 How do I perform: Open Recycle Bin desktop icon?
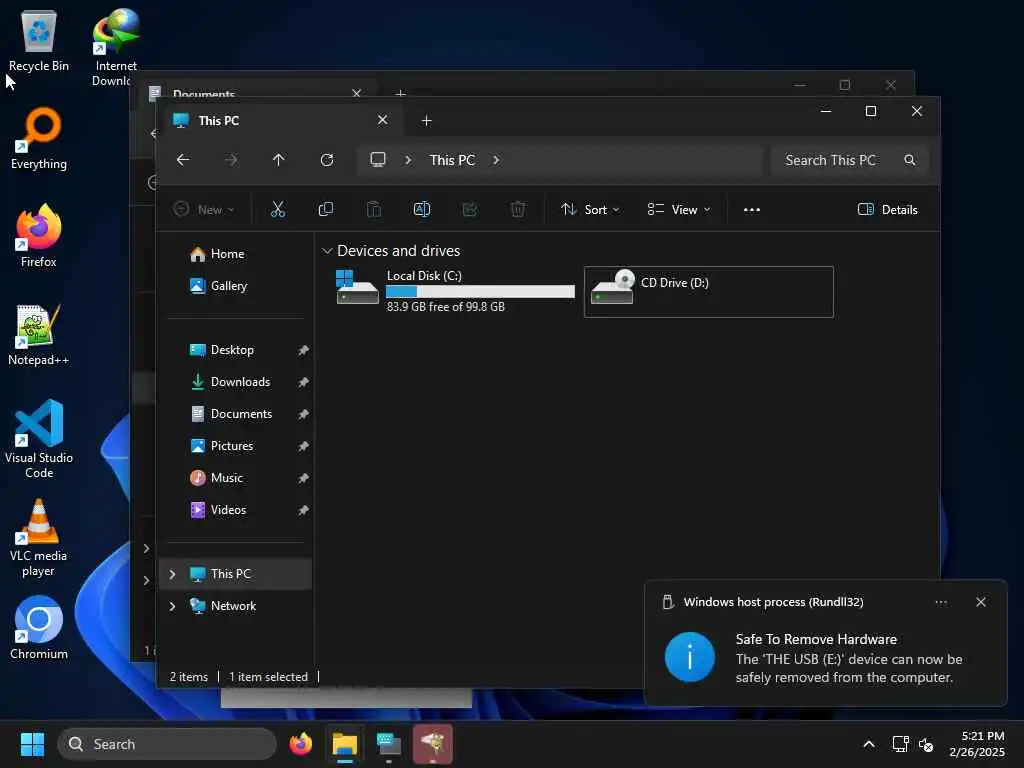[39, 41]
